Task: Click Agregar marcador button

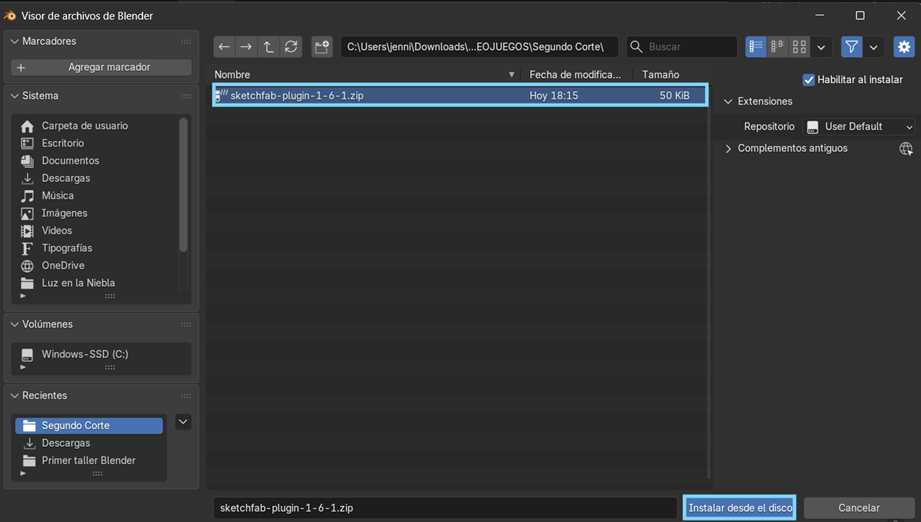Action: (101, 68)
